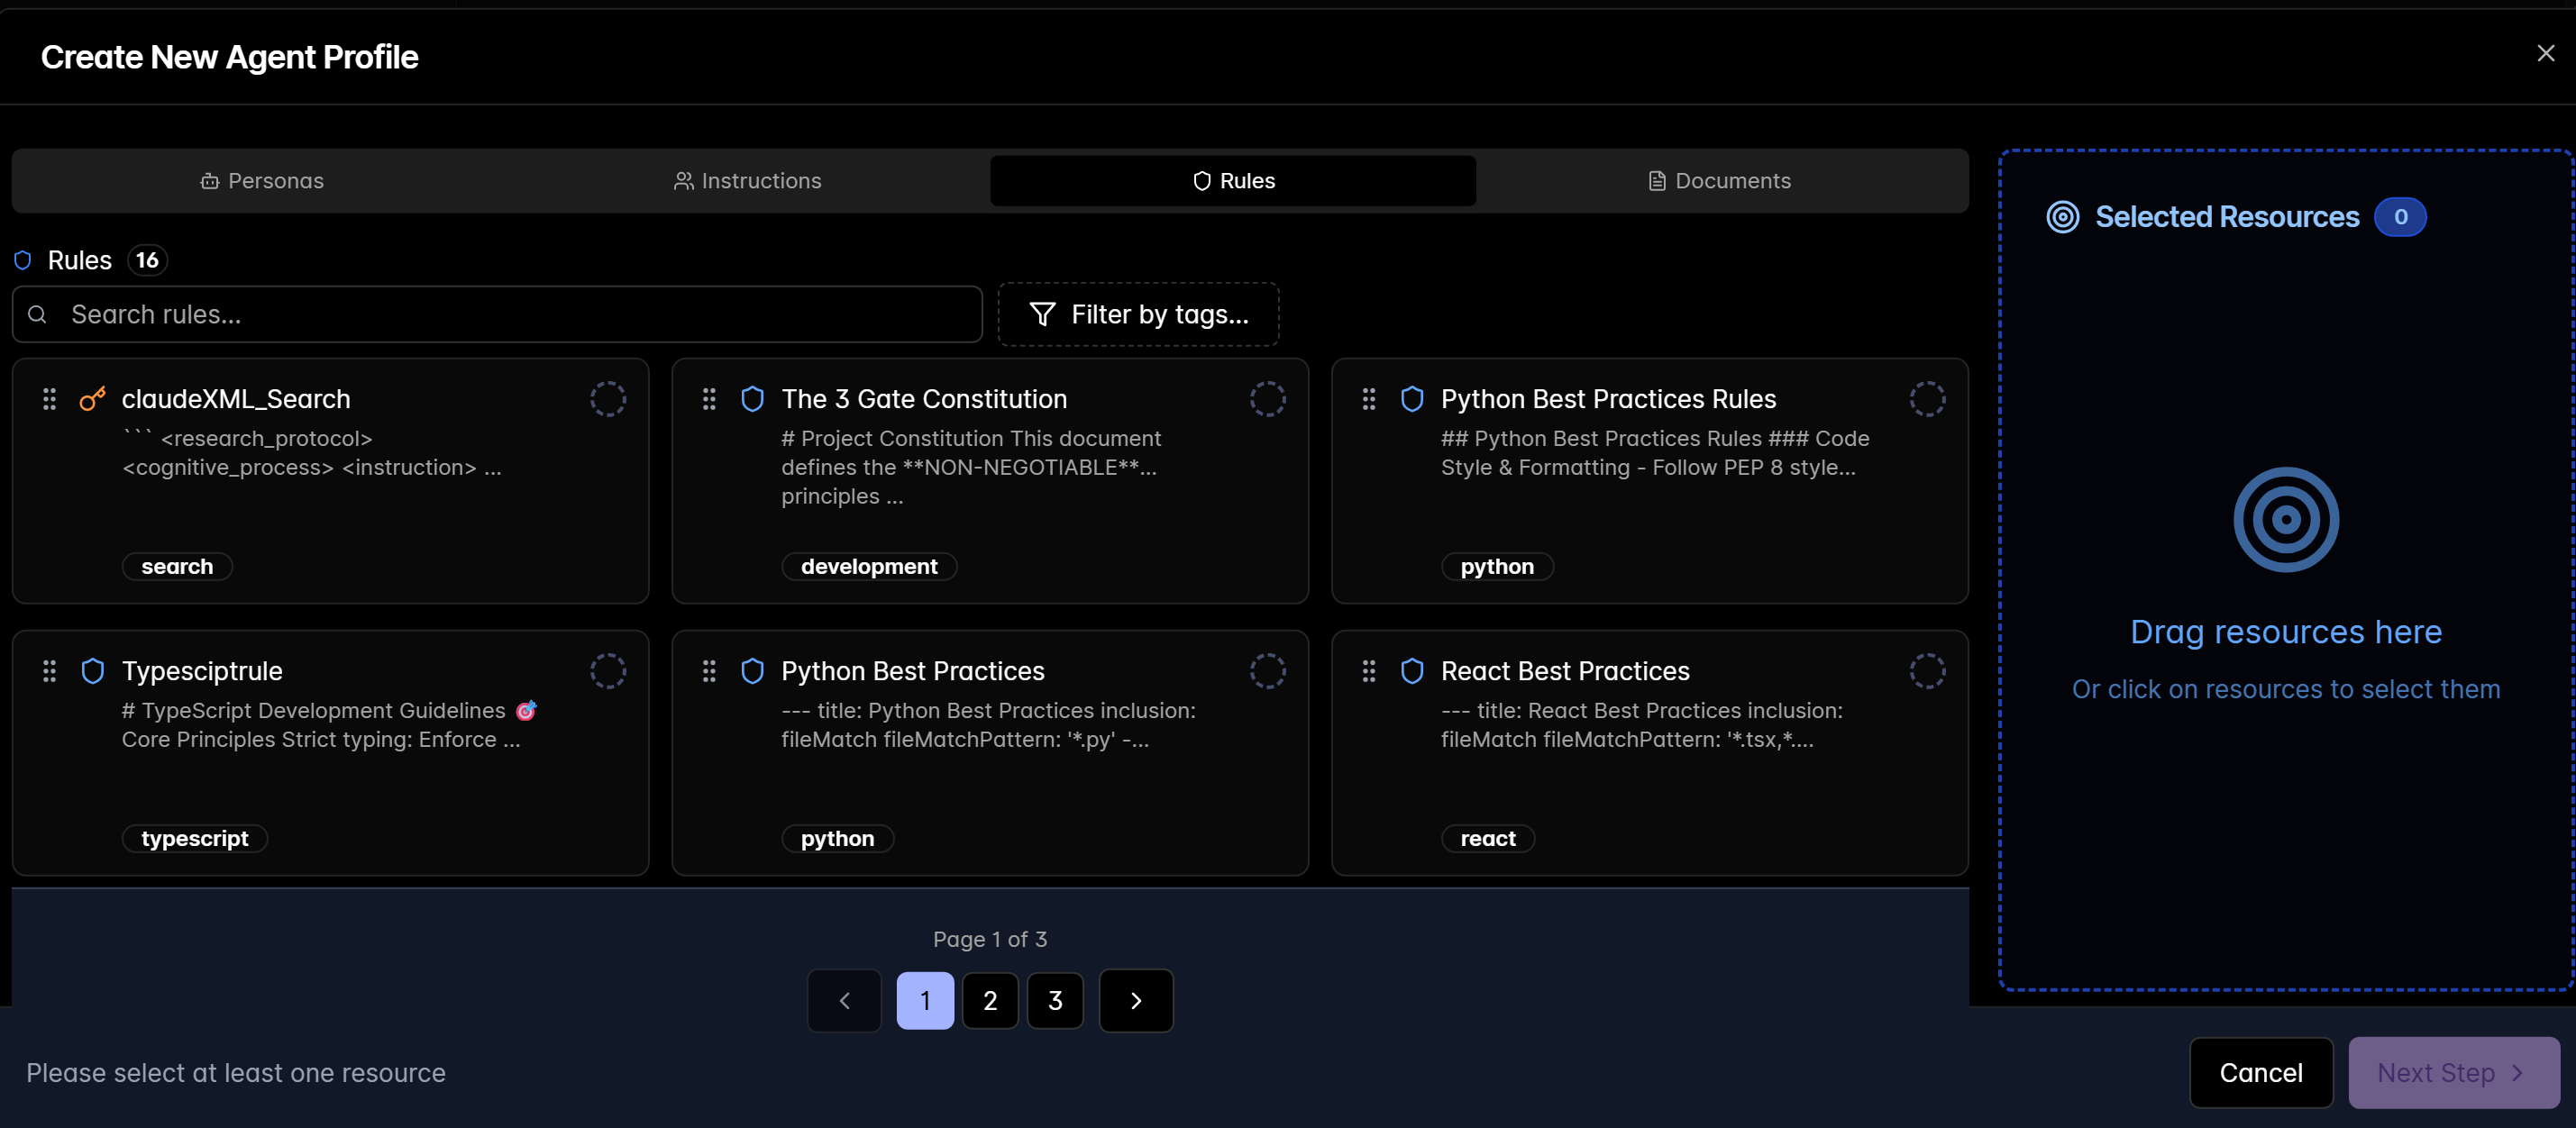Click the drag handle on React Best Practices
The width and height of the screenshot is (2576, 1128).
tap(1369, 671)
